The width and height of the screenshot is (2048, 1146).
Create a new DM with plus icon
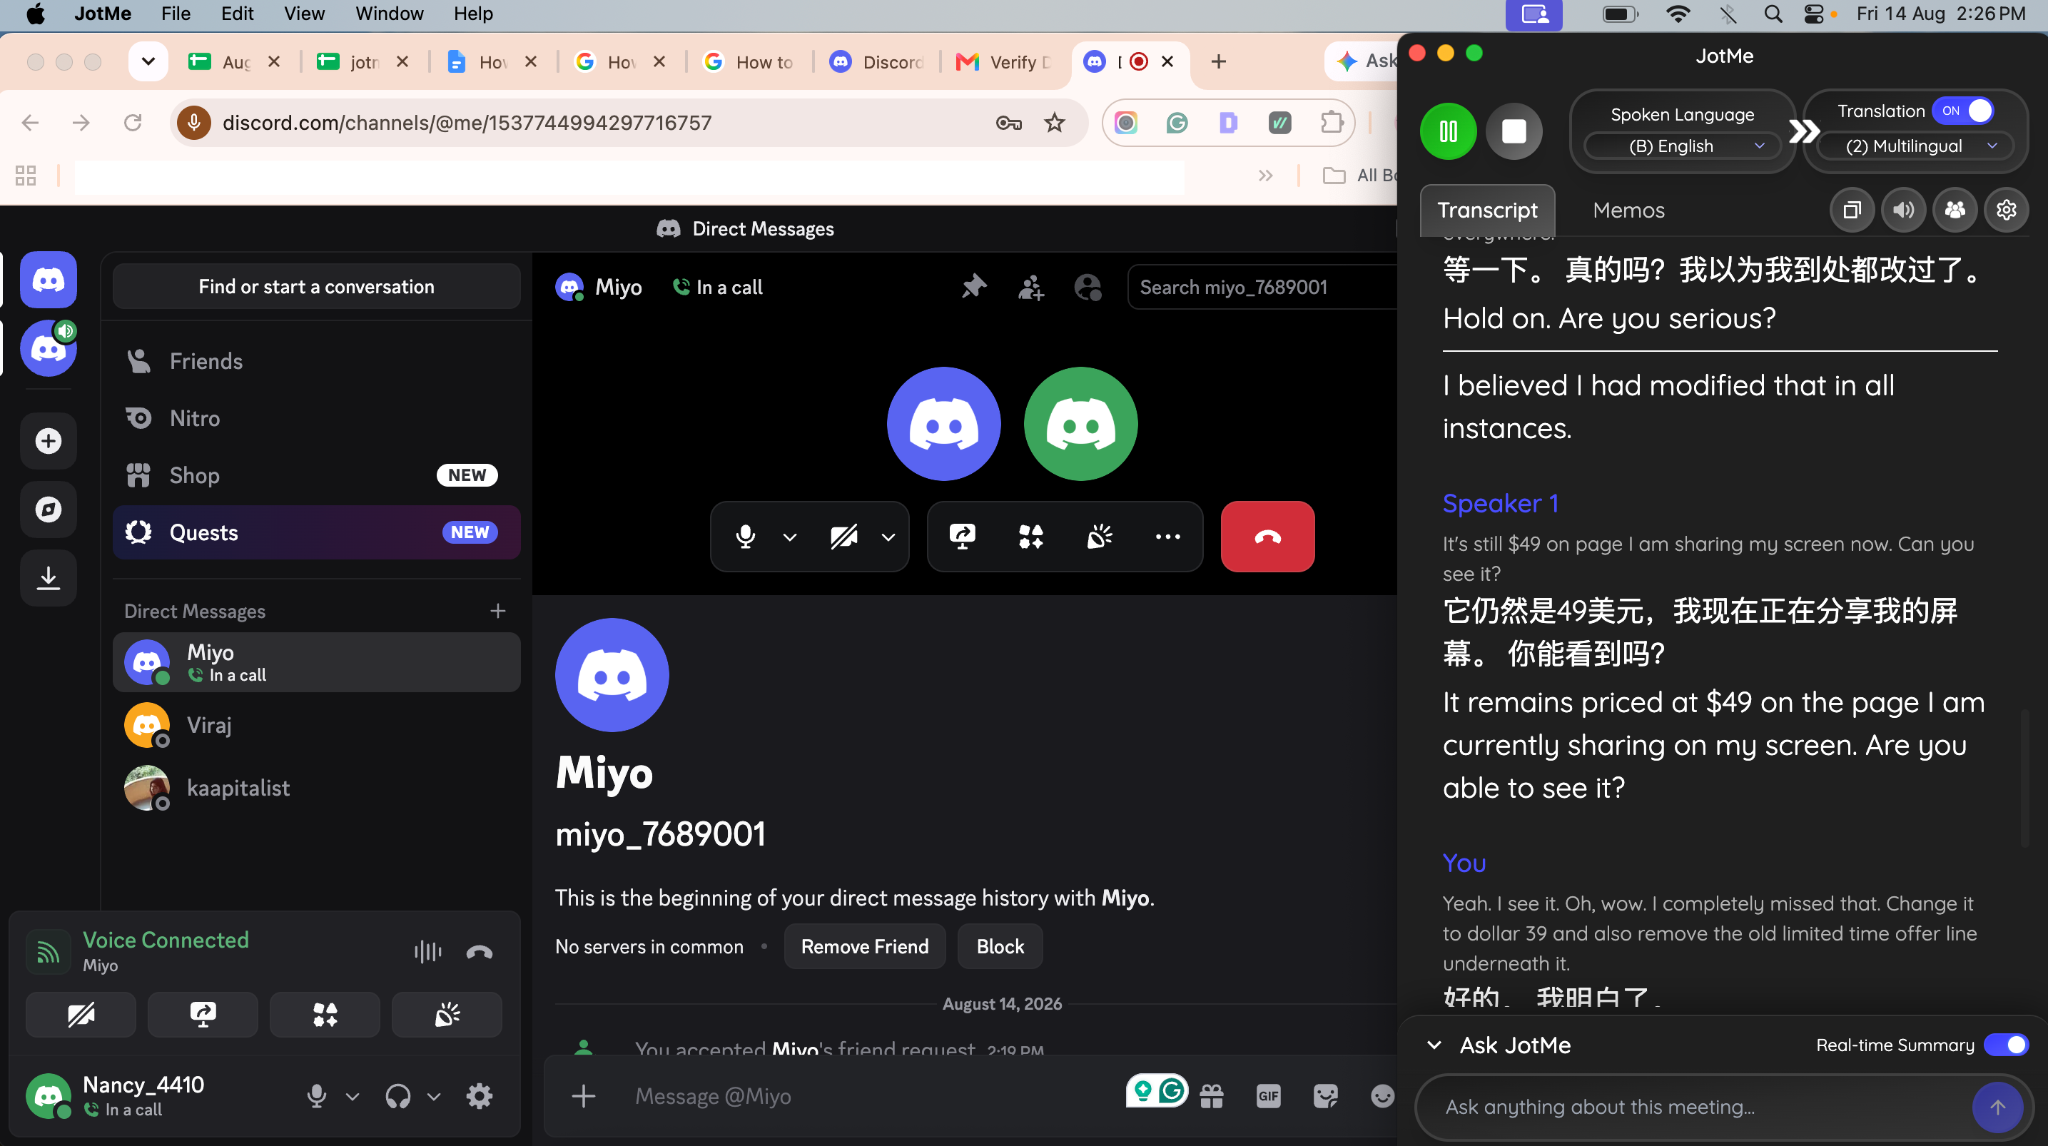click(x=497, y=611)
